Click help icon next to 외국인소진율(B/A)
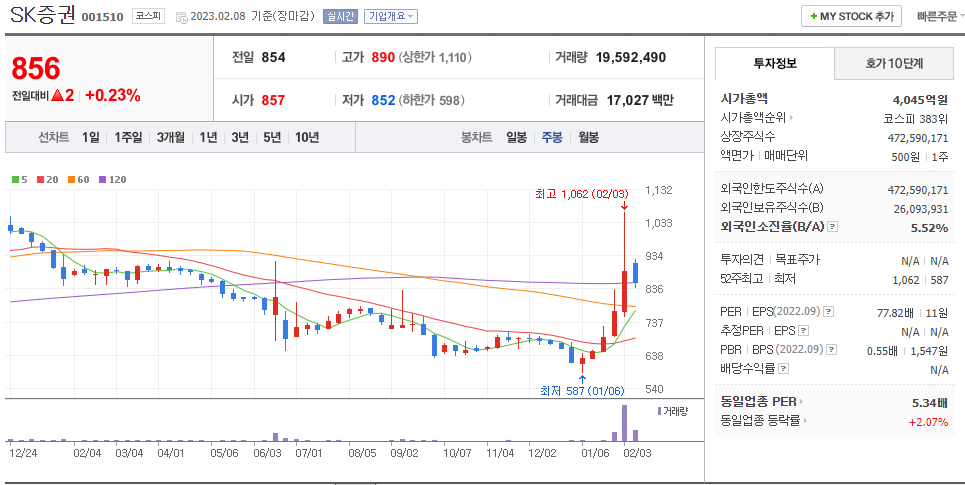The width and height of the screenshot is (965, 485). tap(832, 227)
